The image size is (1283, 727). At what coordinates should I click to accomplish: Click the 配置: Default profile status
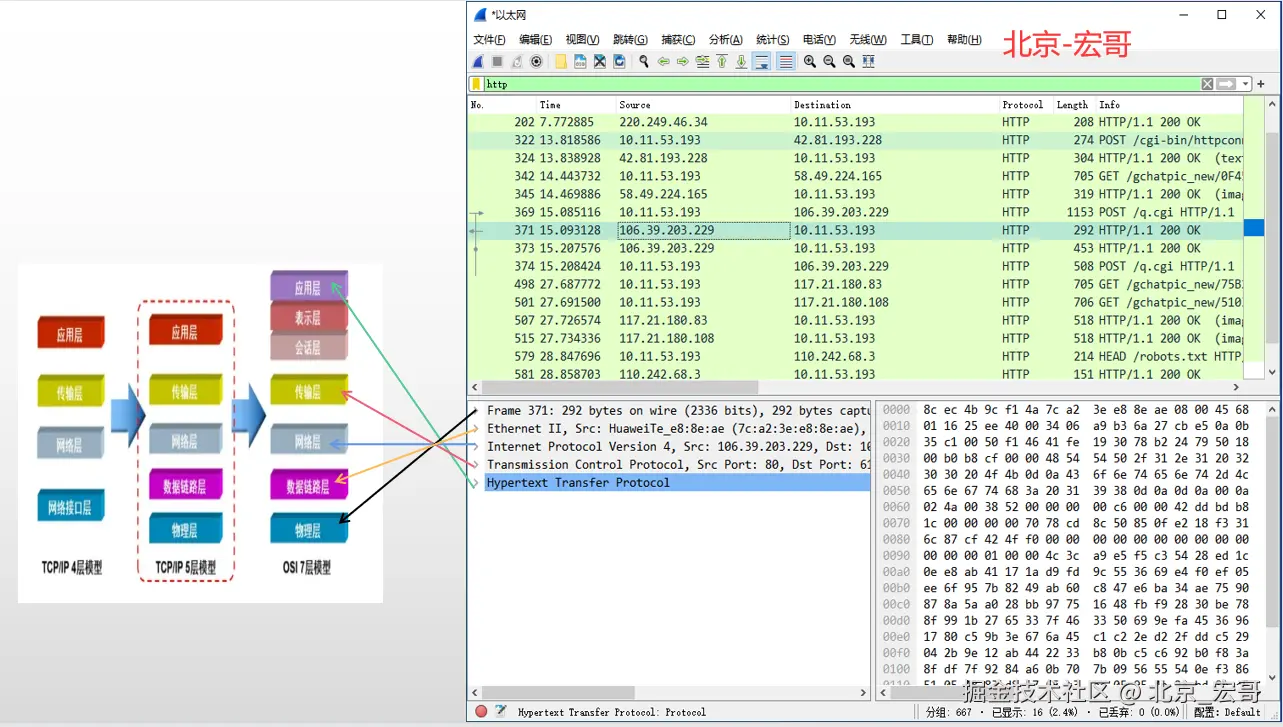1227,712
